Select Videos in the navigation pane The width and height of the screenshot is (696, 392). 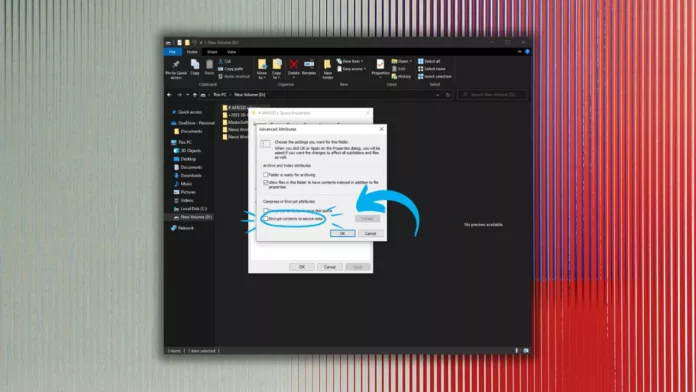pyautogui.click(x=184, y=200)
